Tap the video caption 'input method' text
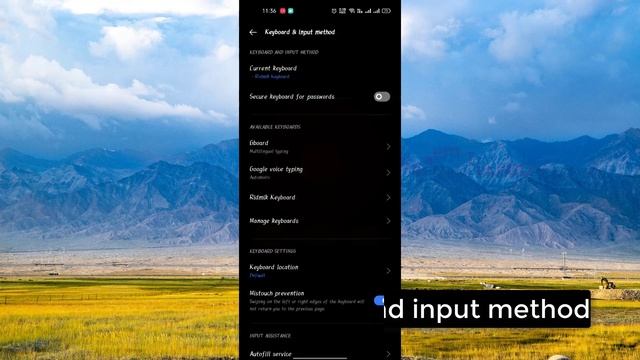This screenshot has width=640, height=360. [x=501, y=309]
